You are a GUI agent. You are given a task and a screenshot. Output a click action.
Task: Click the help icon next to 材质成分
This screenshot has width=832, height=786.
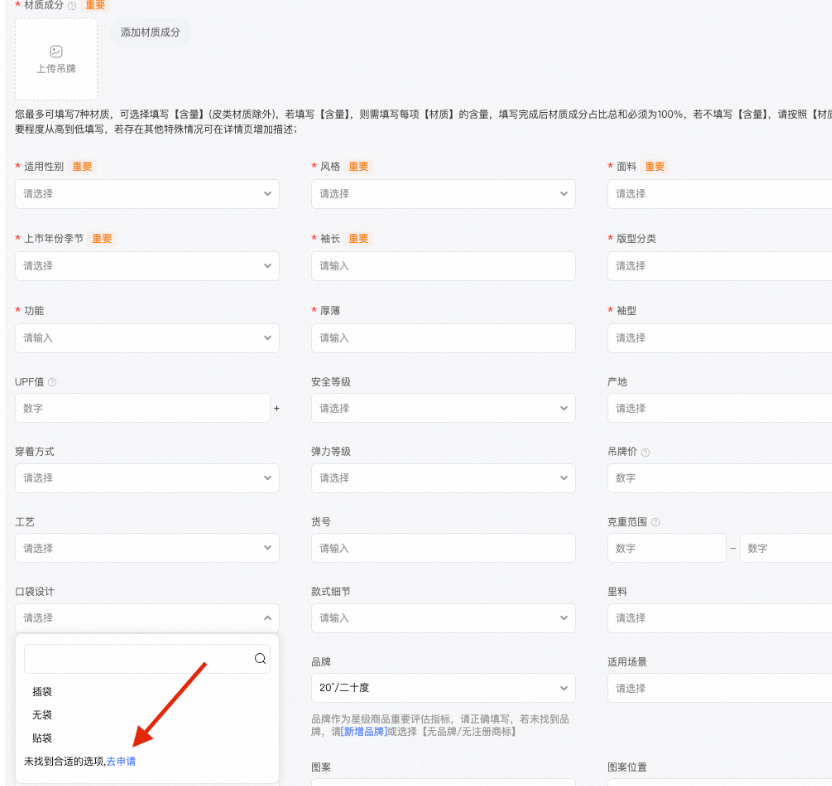pos(72,5)
